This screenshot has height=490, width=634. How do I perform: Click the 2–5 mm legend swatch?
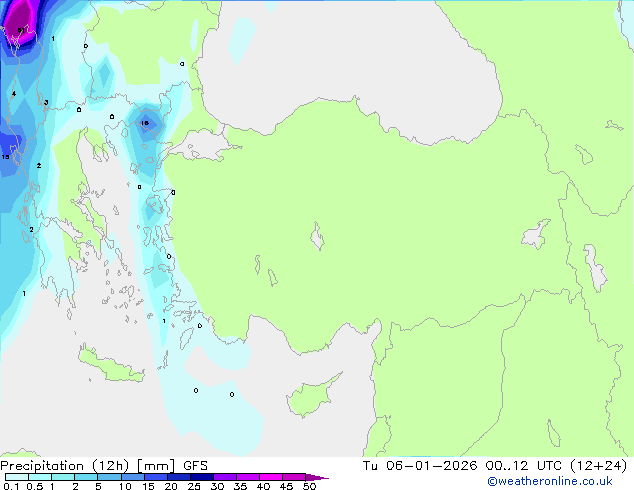point(86,477)
